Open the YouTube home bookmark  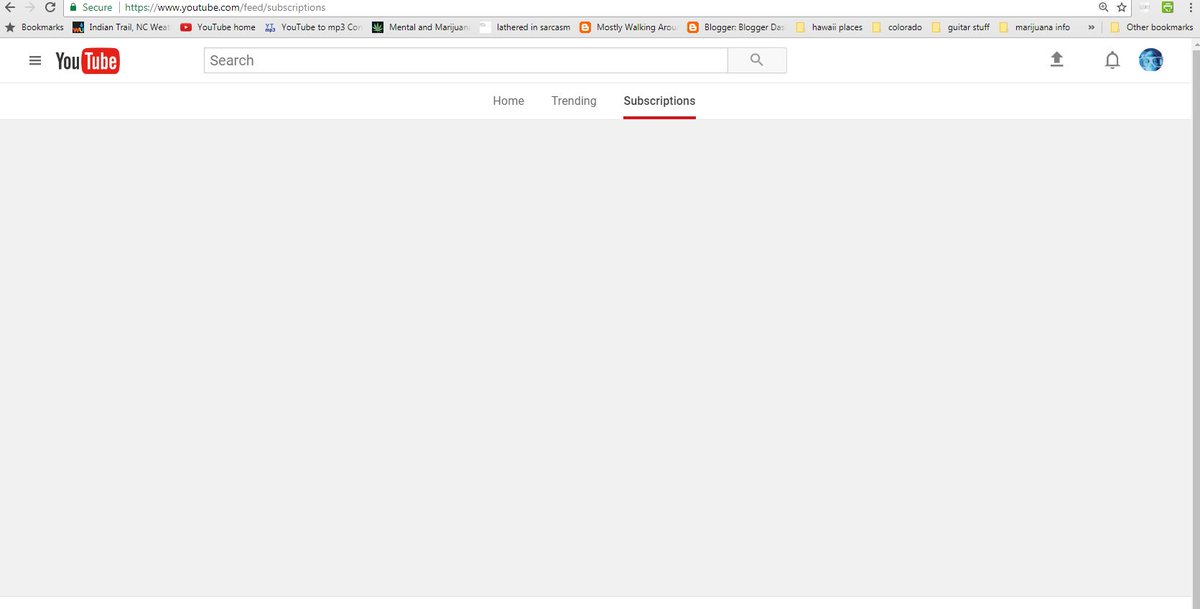click(x=218, y=27)
